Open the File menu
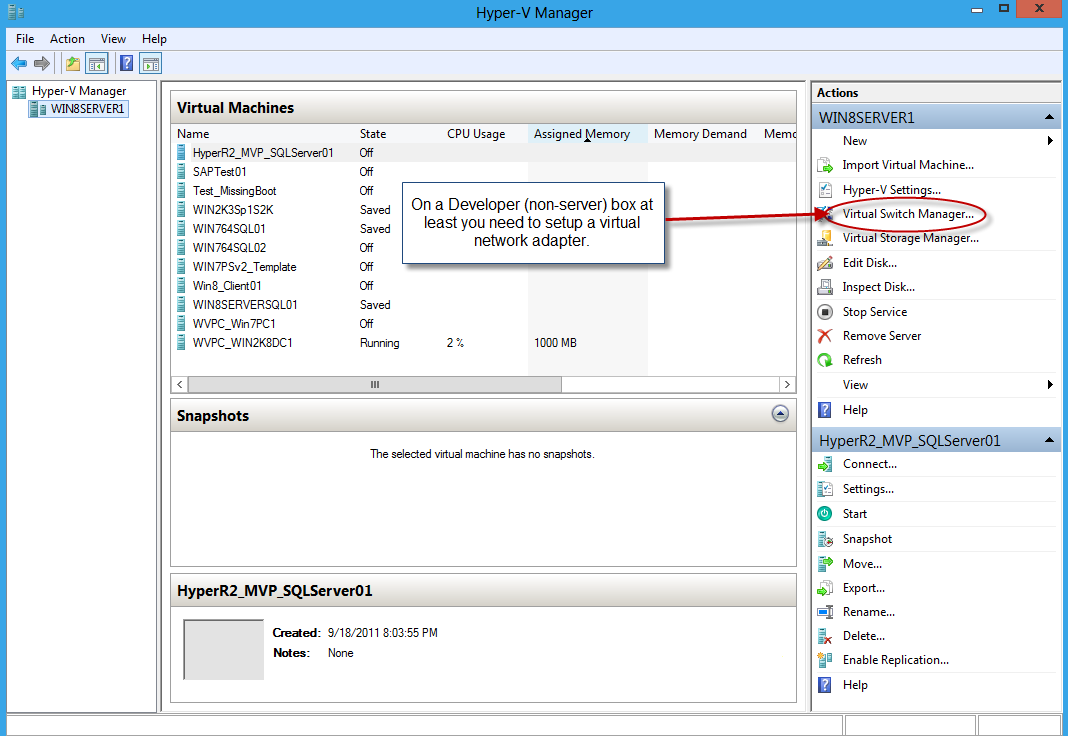 (25, 39)
